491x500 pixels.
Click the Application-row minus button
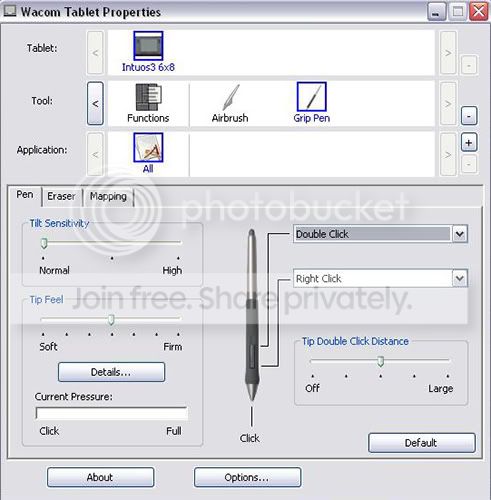point(469,164)
